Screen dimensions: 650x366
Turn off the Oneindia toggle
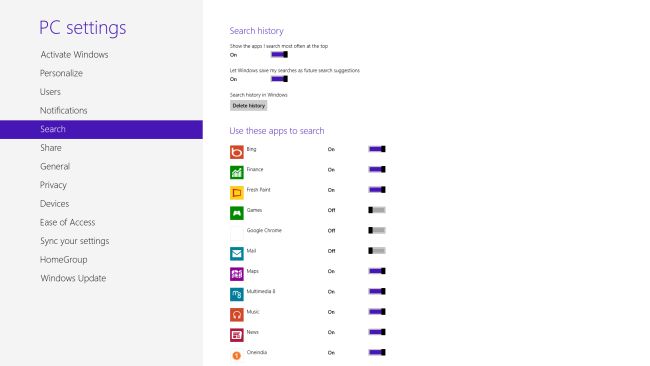[377, 352]
